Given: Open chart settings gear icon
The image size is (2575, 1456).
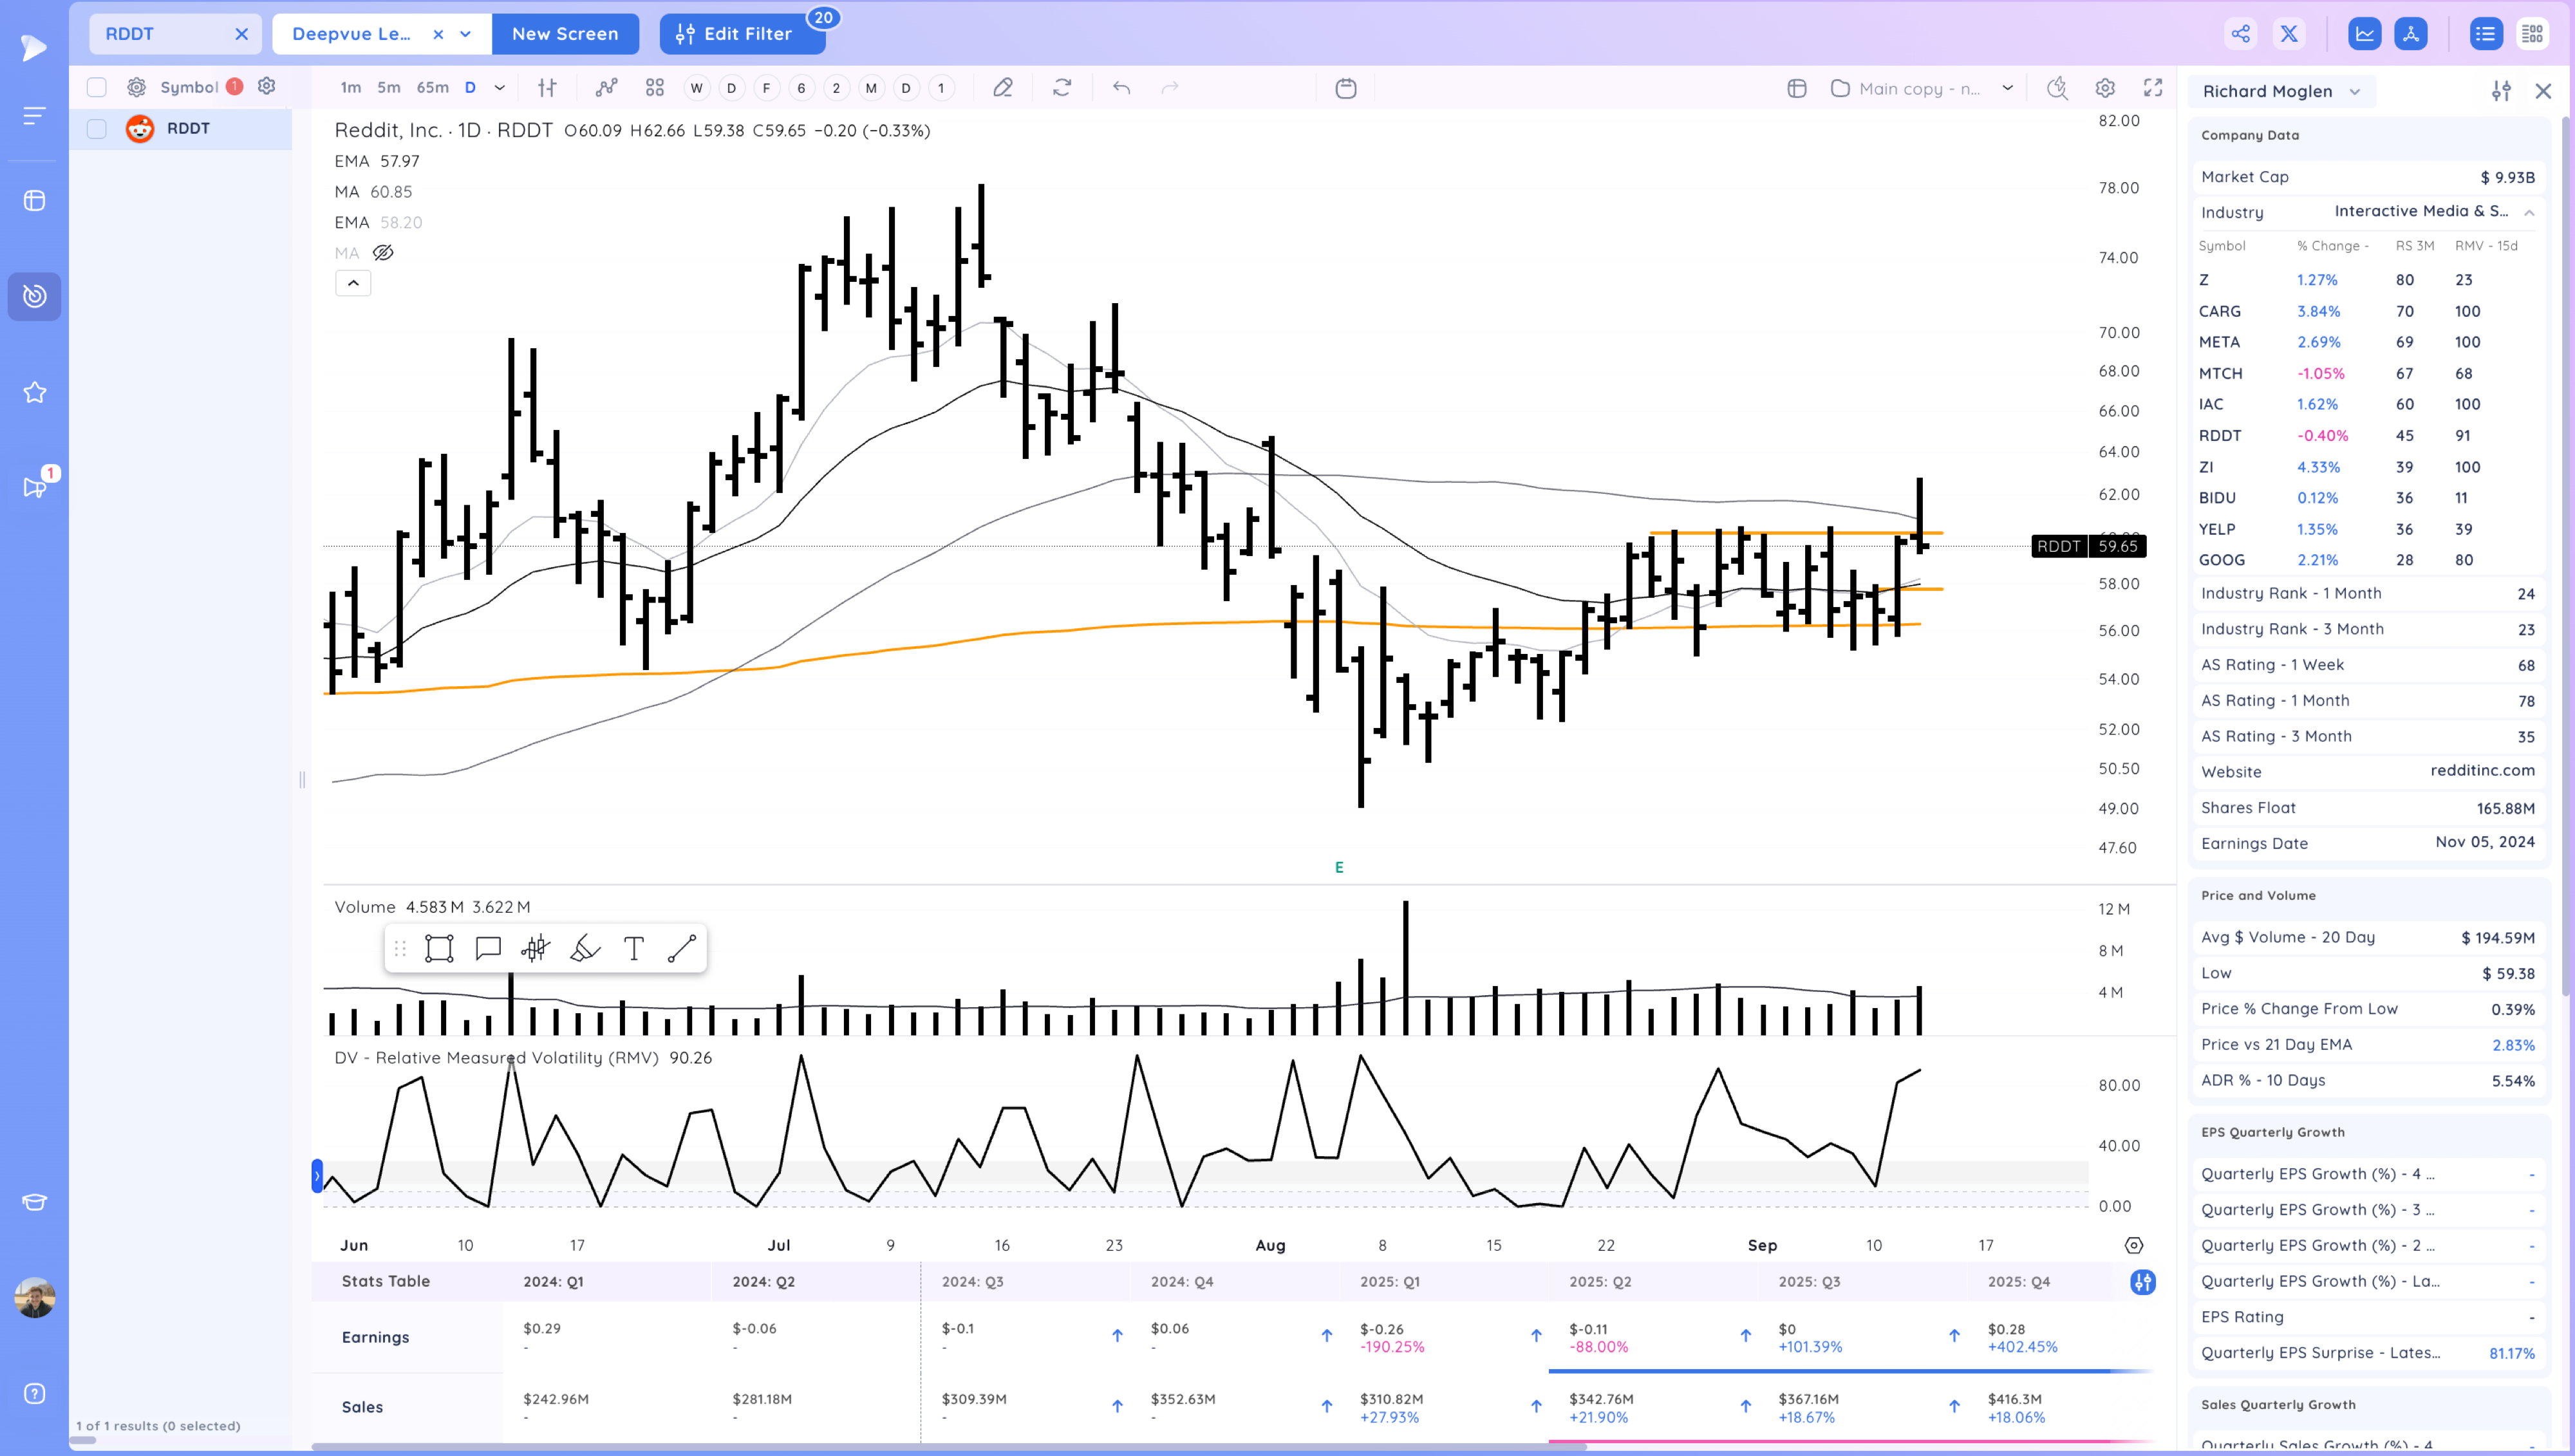Looking at the screenshot, I should (2105, 88).
